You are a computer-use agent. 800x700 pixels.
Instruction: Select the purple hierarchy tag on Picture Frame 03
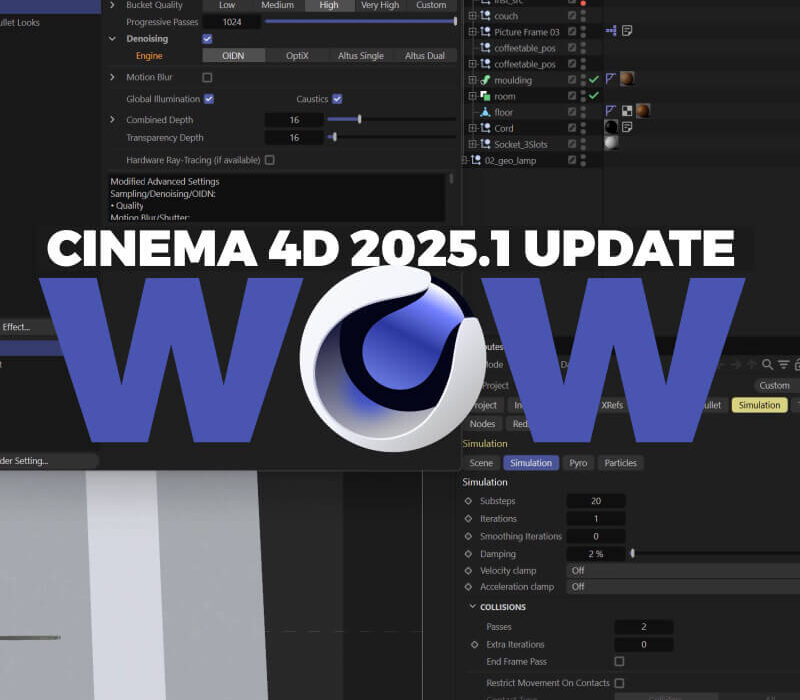coord(611,31)
